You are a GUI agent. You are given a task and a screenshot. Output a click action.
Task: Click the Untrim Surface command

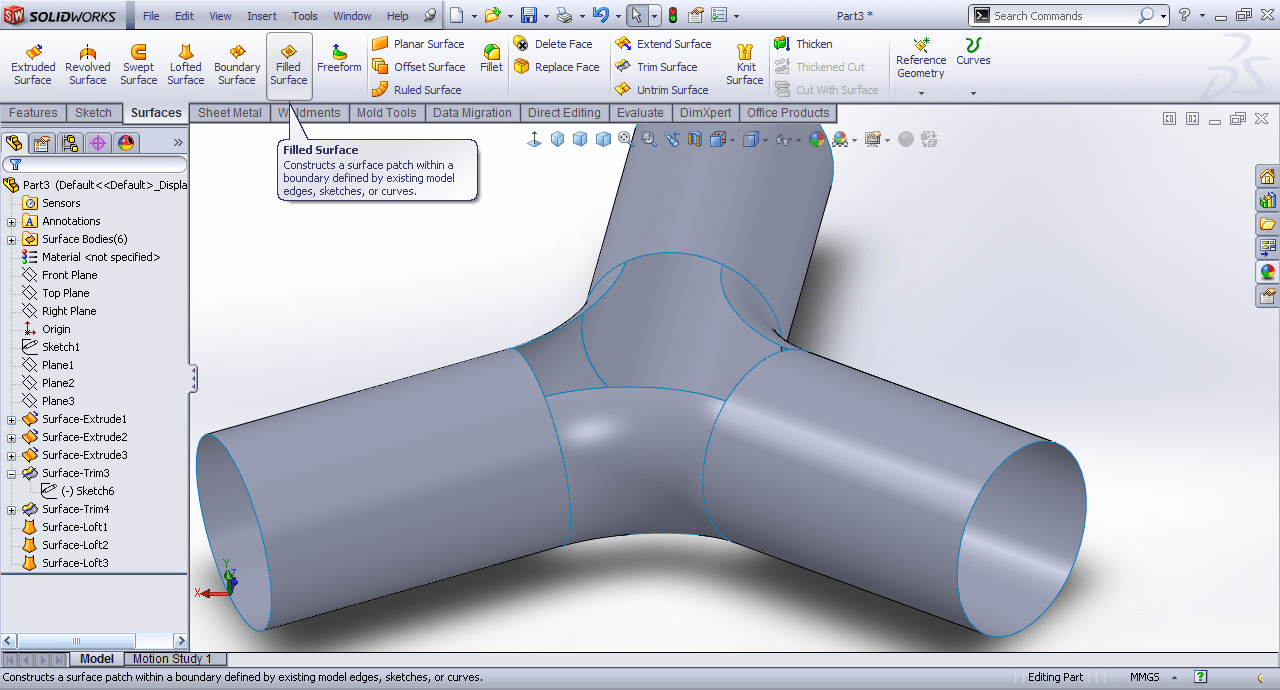click(x=662, y=90)
